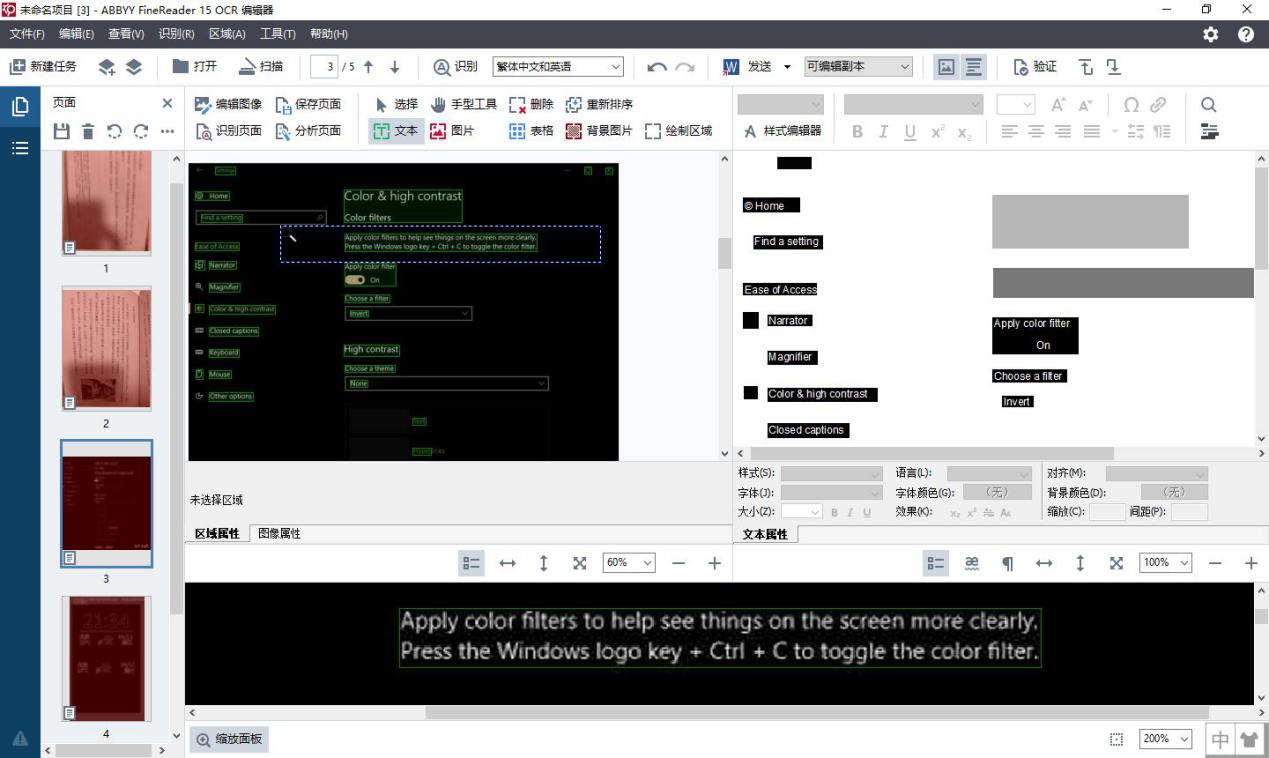Click the add pages stack icon with plus
Viewport: 1269px width, 758px height.
tap(107, 67)
